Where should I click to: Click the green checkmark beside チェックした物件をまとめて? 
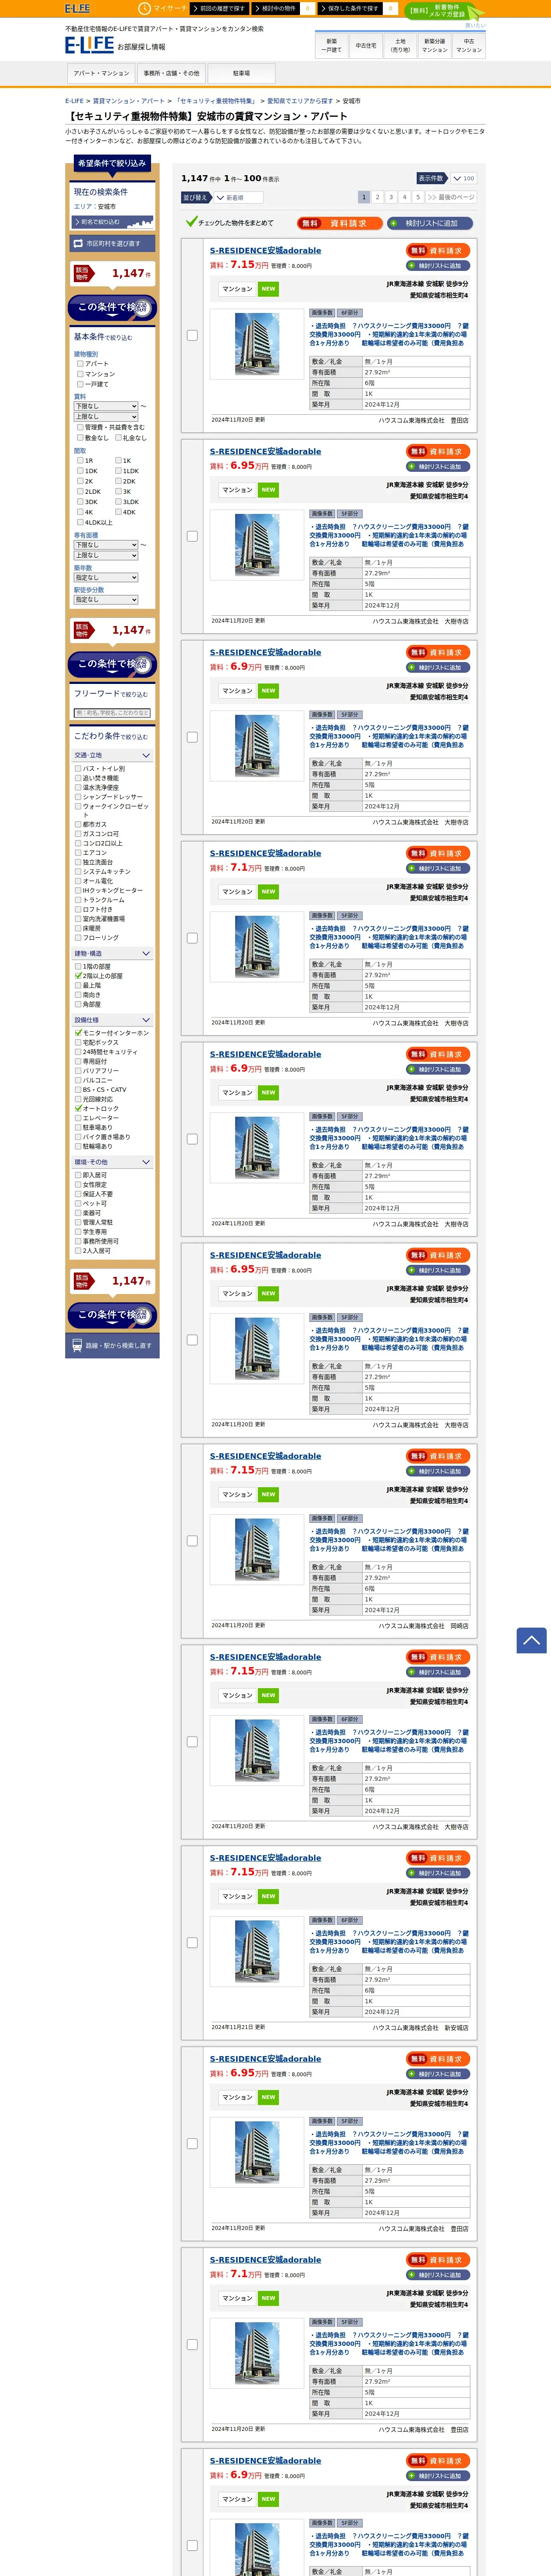tap(191, 222)
